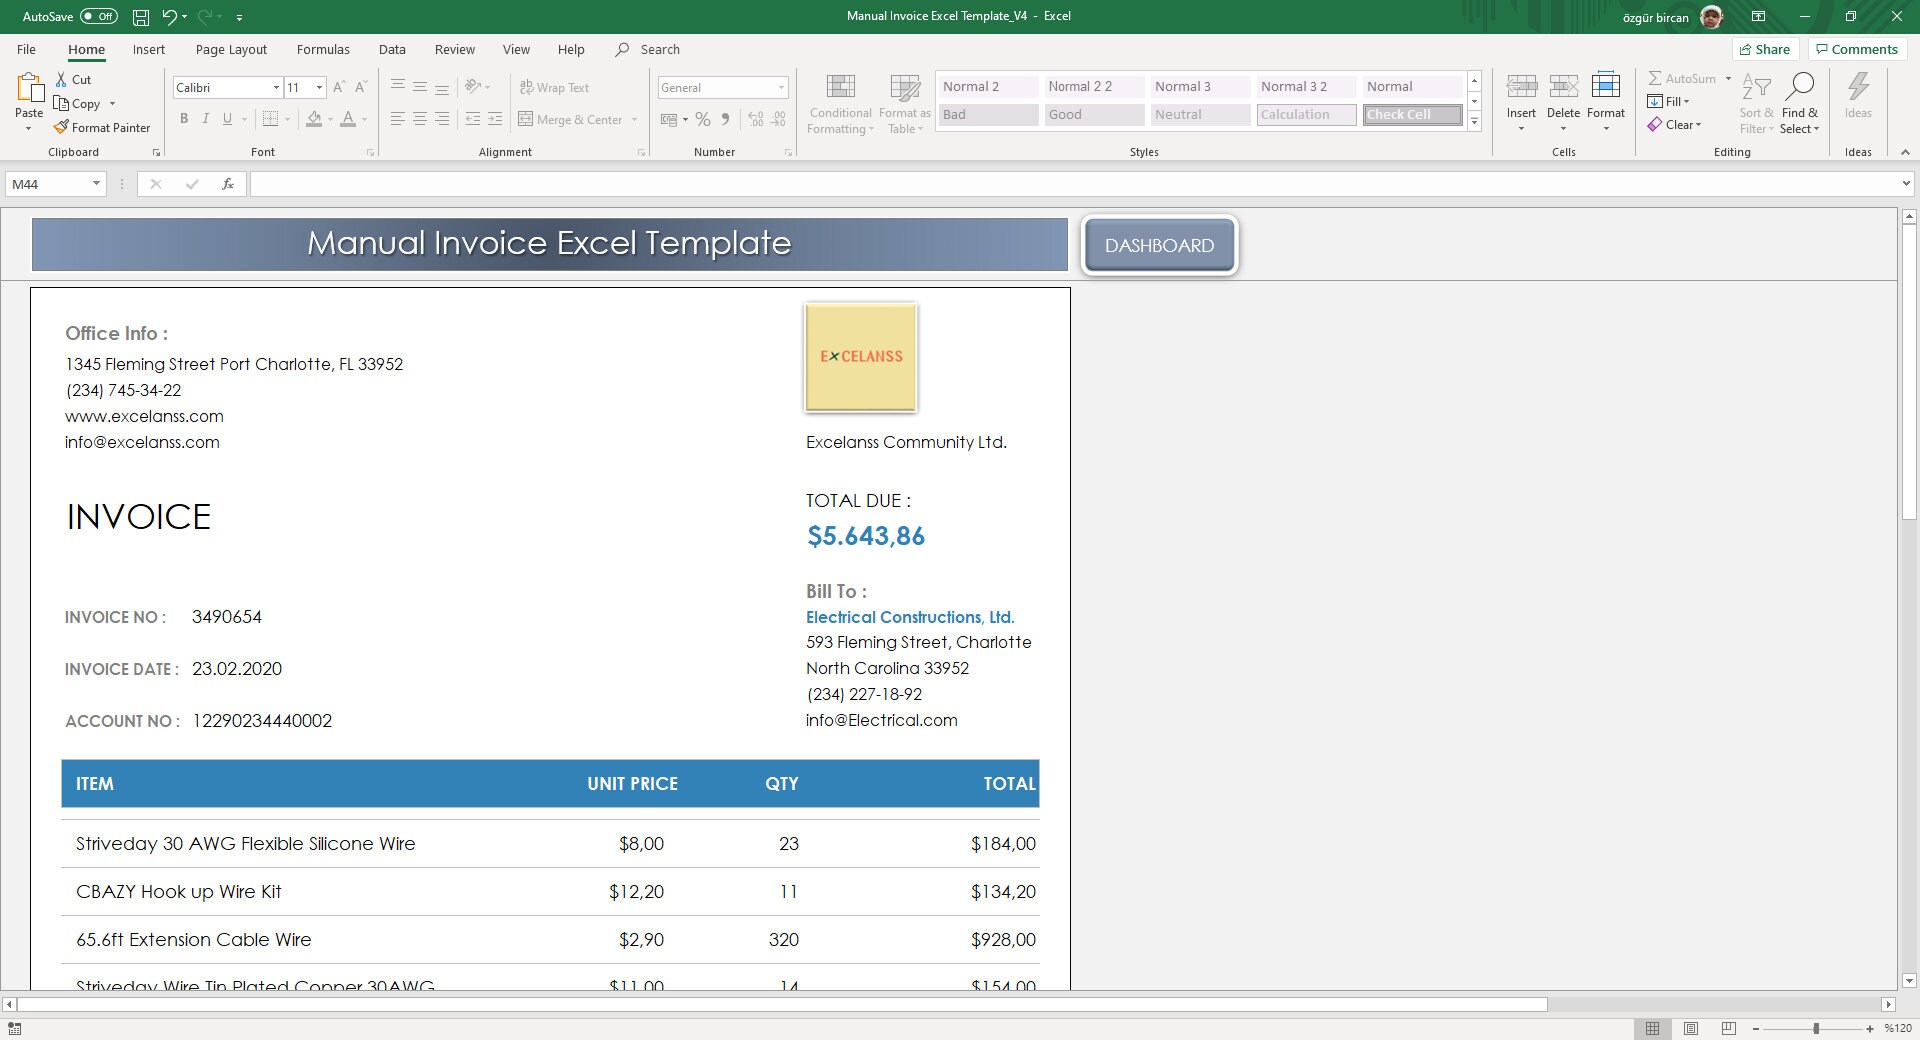Apply the Check Cell style
1920x1040 pixels.
pos(1412,115)
